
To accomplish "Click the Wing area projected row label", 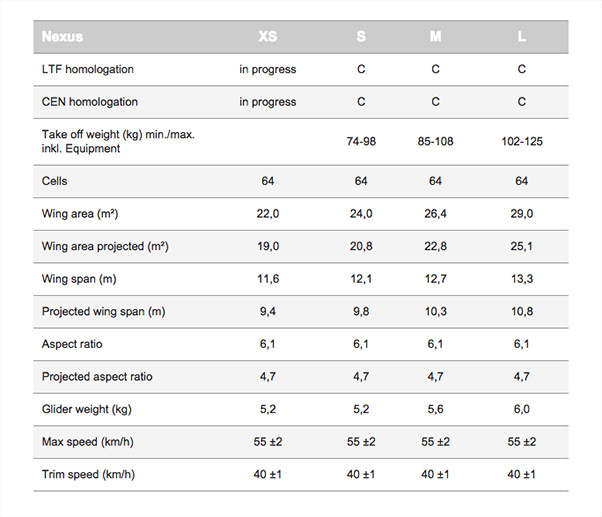I will [105, 246].
